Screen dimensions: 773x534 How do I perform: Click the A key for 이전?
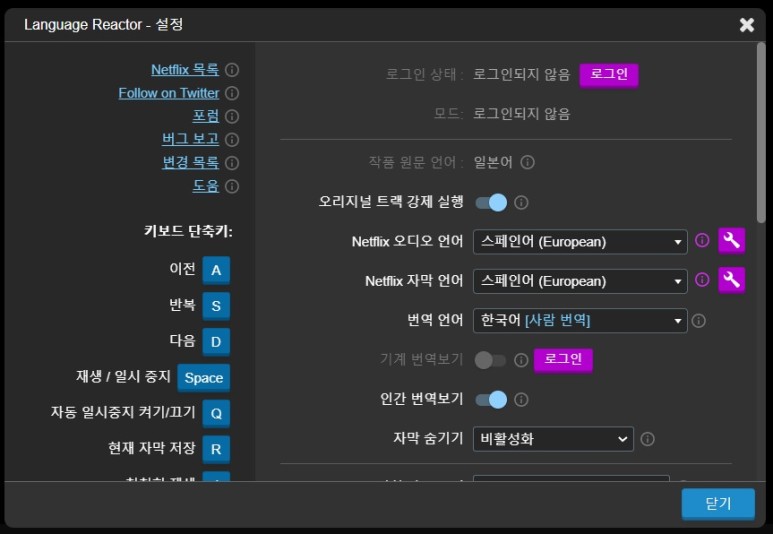tap(216, 270)
